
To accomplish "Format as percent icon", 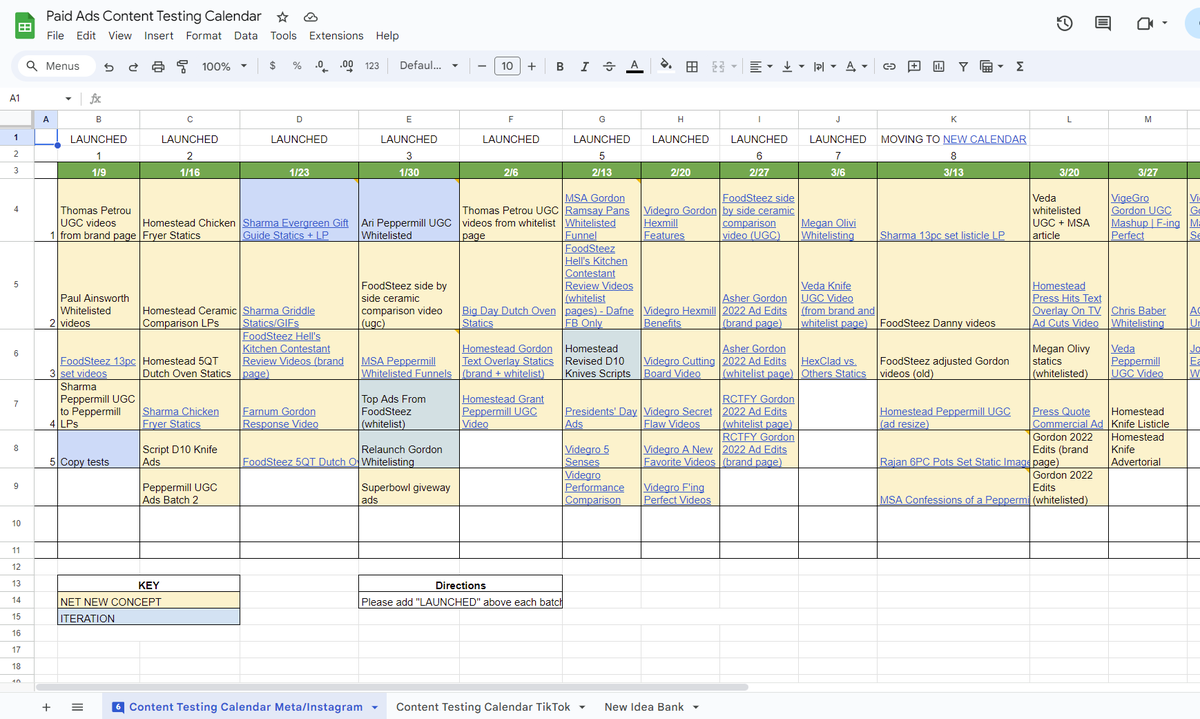I will click(297, 66).
